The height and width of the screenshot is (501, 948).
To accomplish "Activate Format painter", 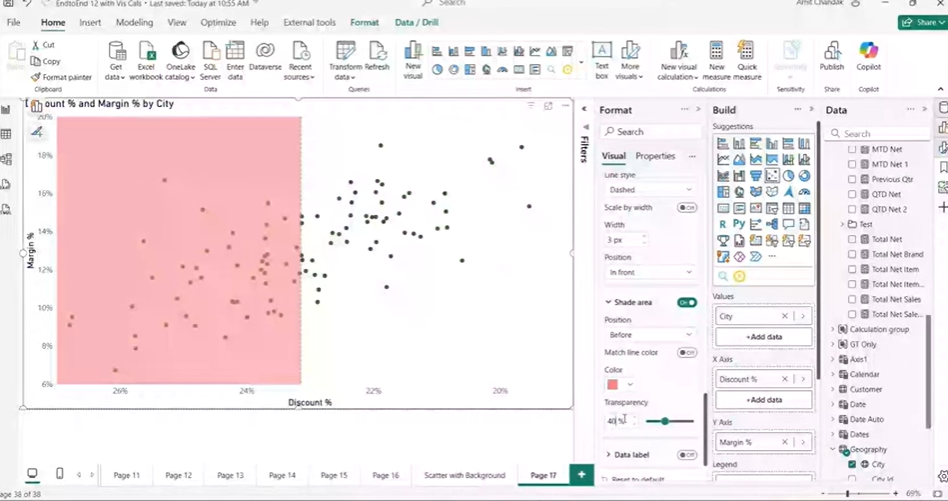I will click(62, 77).
